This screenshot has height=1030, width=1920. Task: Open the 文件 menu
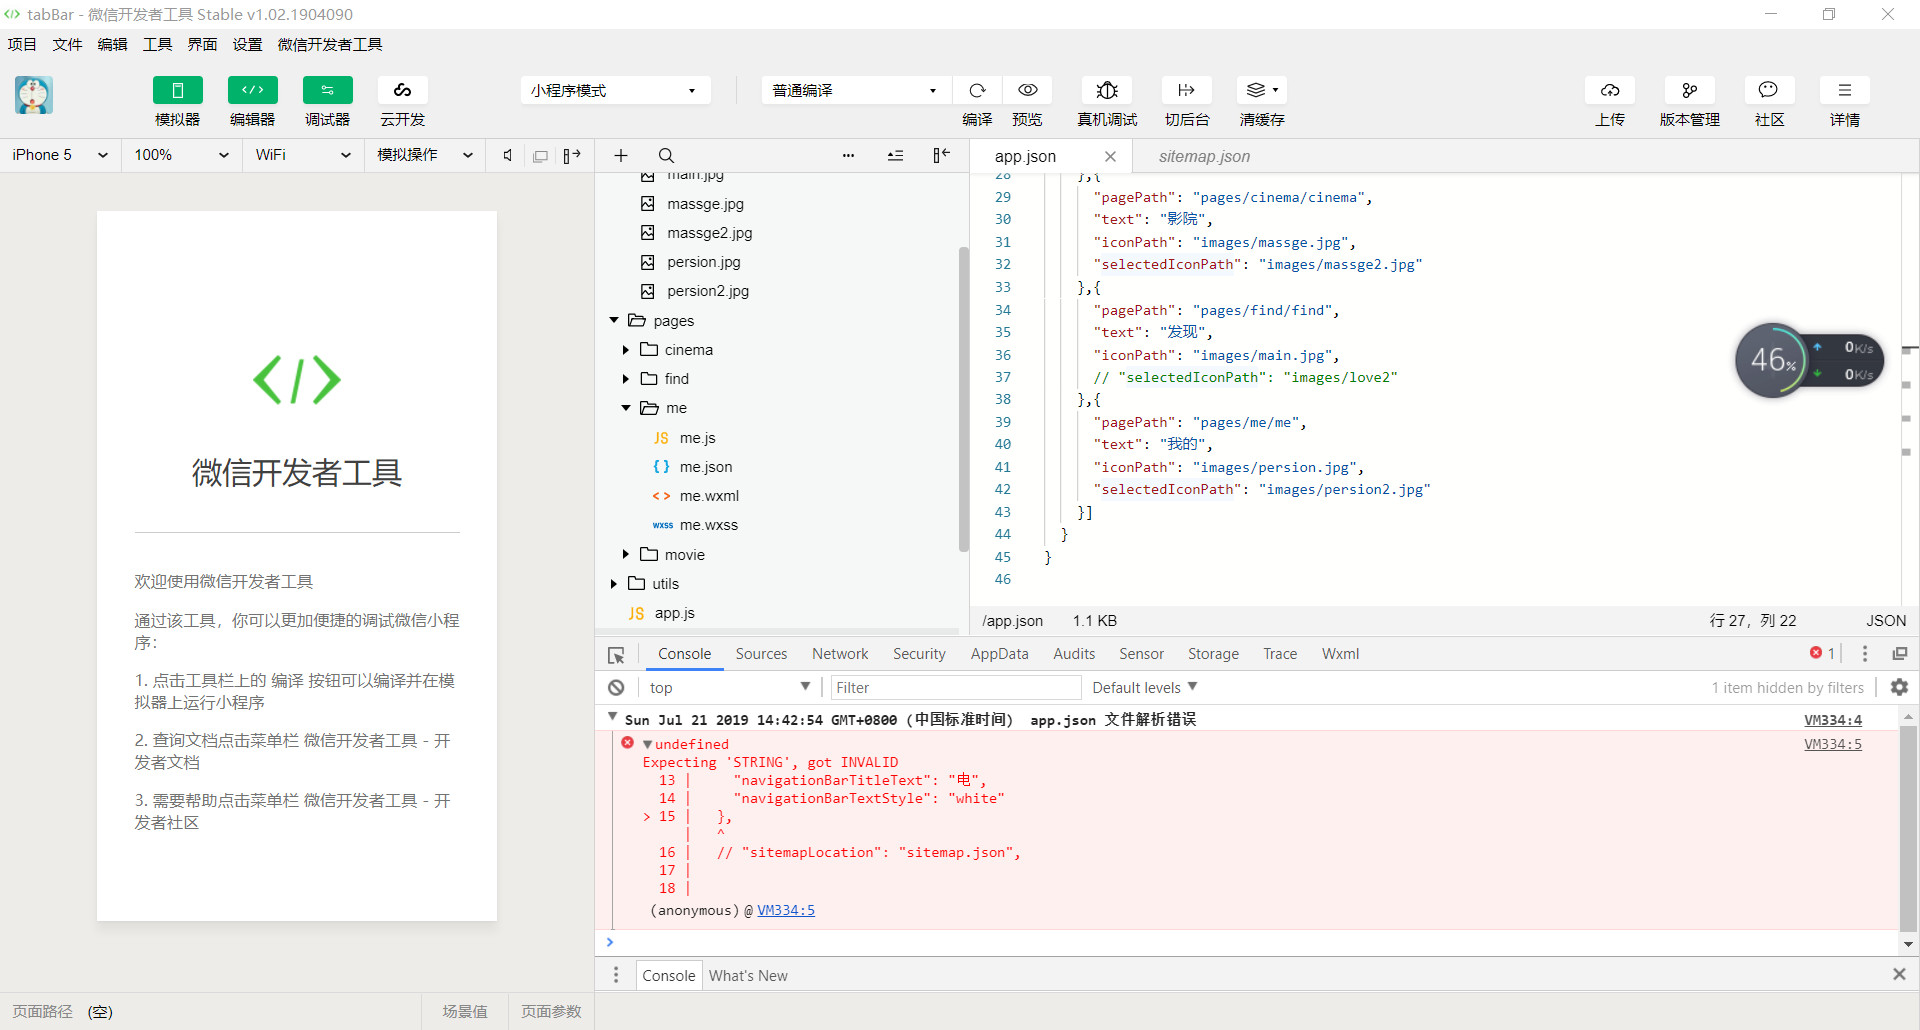[68, 45]
